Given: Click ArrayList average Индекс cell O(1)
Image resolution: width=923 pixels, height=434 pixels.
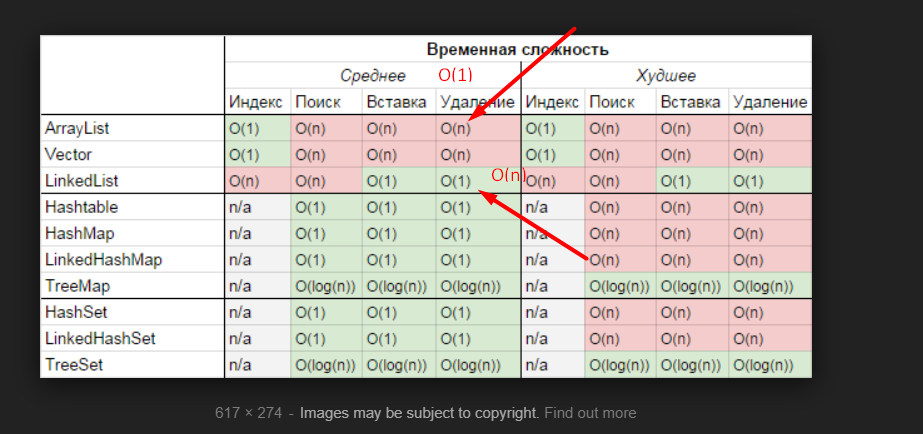Looking at the screenshot, I should (x=258, y=128).
